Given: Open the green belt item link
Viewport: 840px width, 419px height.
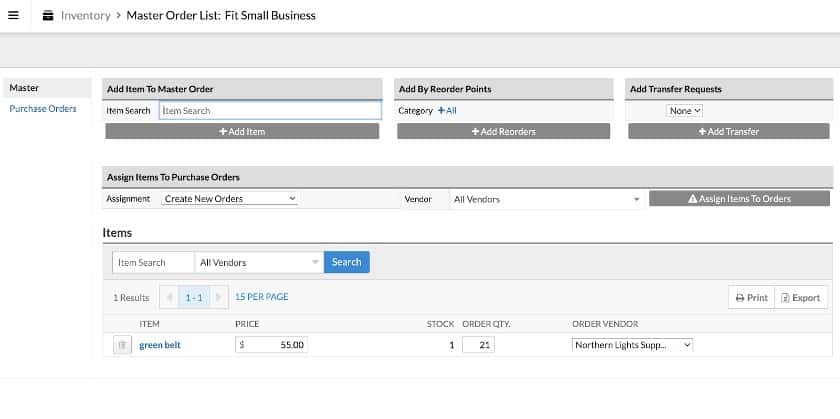Looking at the screenshot, I should [x=160, y=345].
